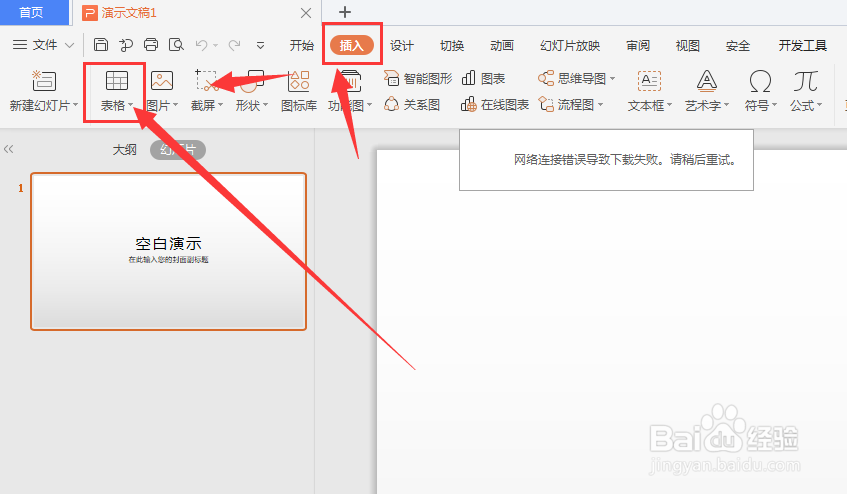Insert a Relationship diagram (关系图)
The image size is (847, 494).
412,104
